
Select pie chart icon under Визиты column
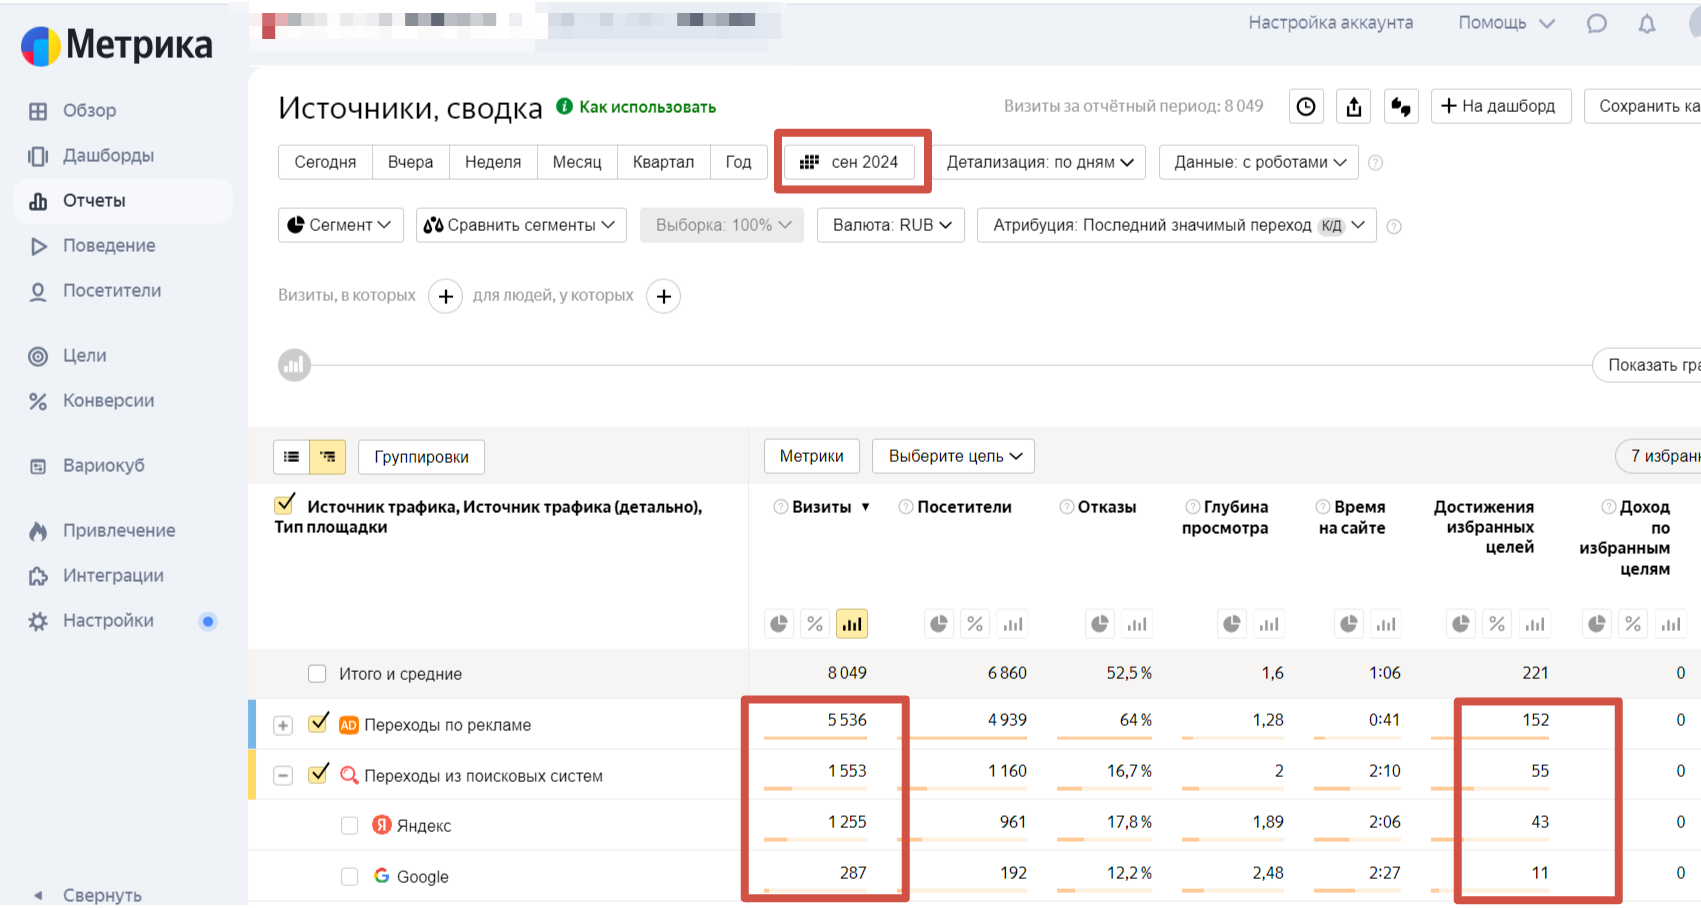779,624
